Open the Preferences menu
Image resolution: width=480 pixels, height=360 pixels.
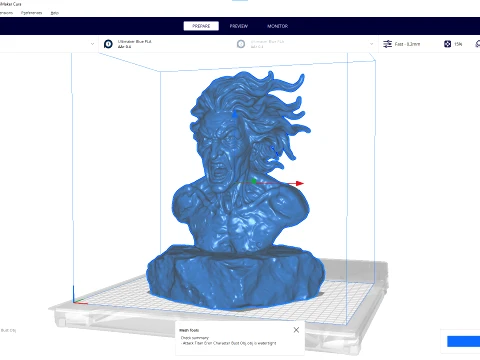32,13
